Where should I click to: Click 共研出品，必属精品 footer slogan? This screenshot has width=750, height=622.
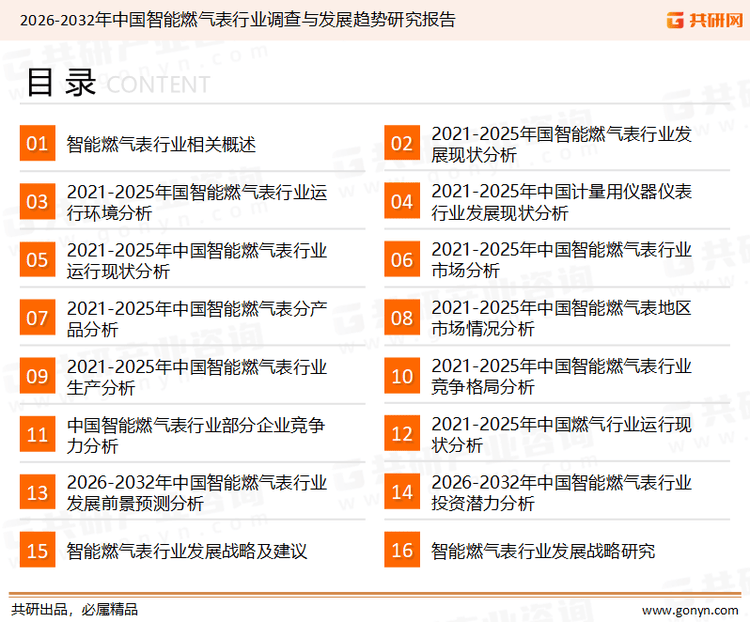pyautogui.click(x=74, y=609)
